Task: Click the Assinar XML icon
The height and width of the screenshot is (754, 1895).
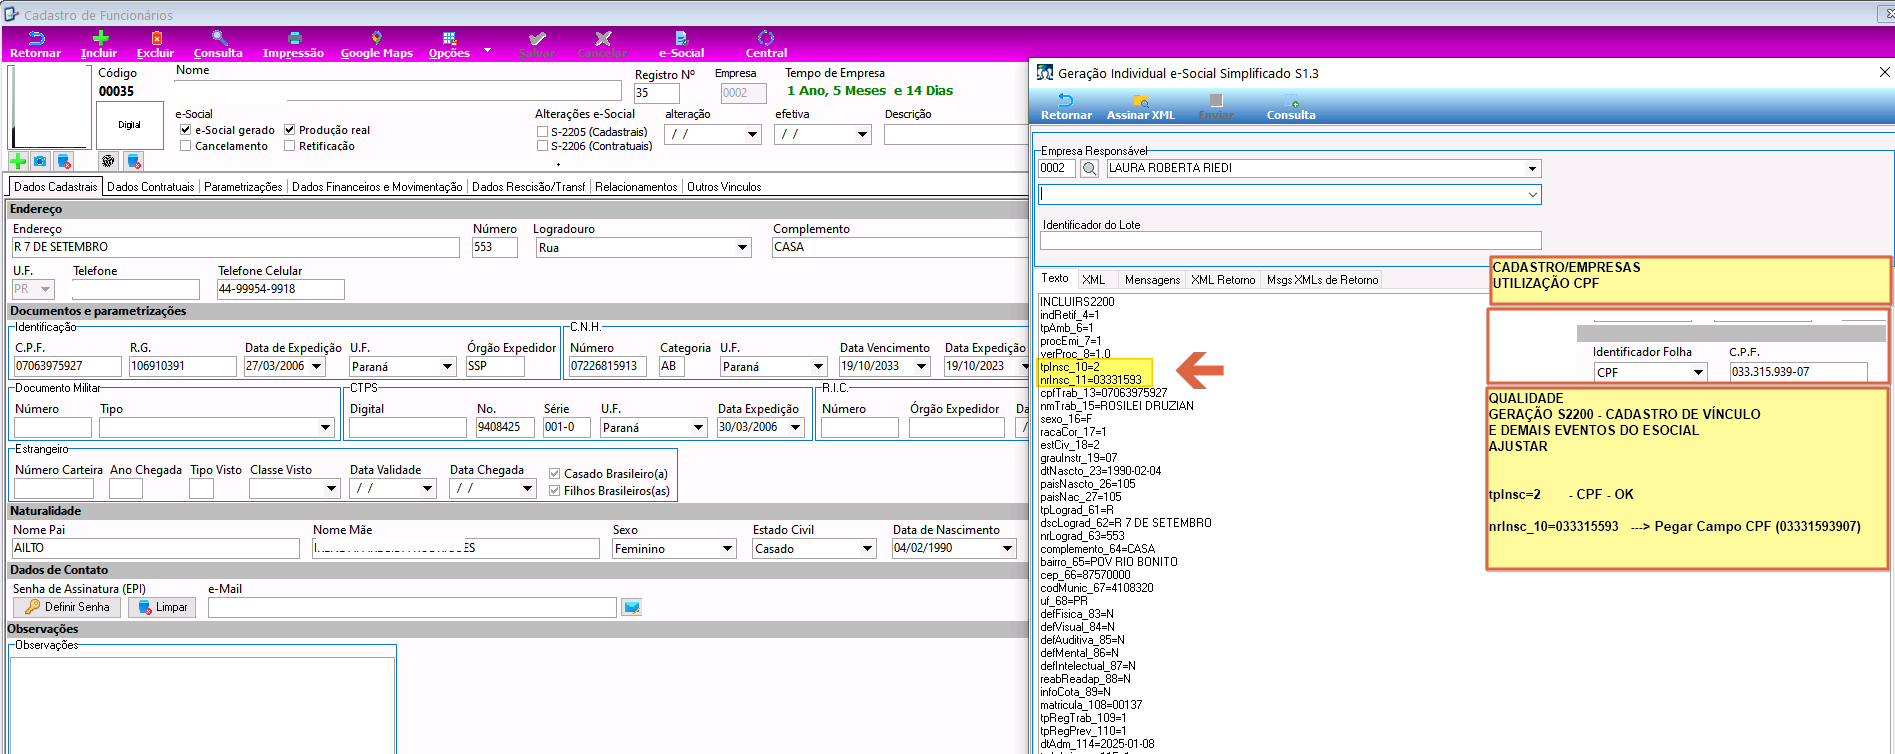Action: tap(1140, 101)
